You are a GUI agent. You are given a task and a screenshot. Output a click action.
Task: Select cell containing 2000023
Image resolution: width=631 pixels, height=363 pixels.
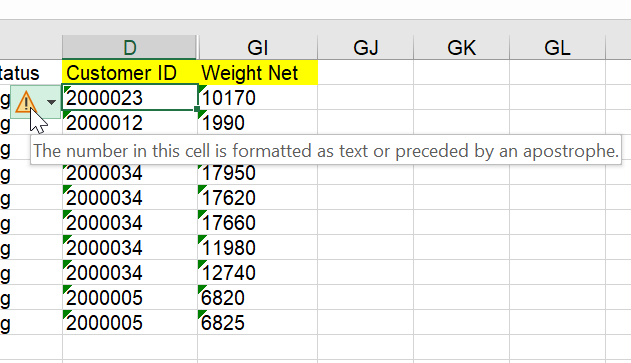(x=130, y=97)
